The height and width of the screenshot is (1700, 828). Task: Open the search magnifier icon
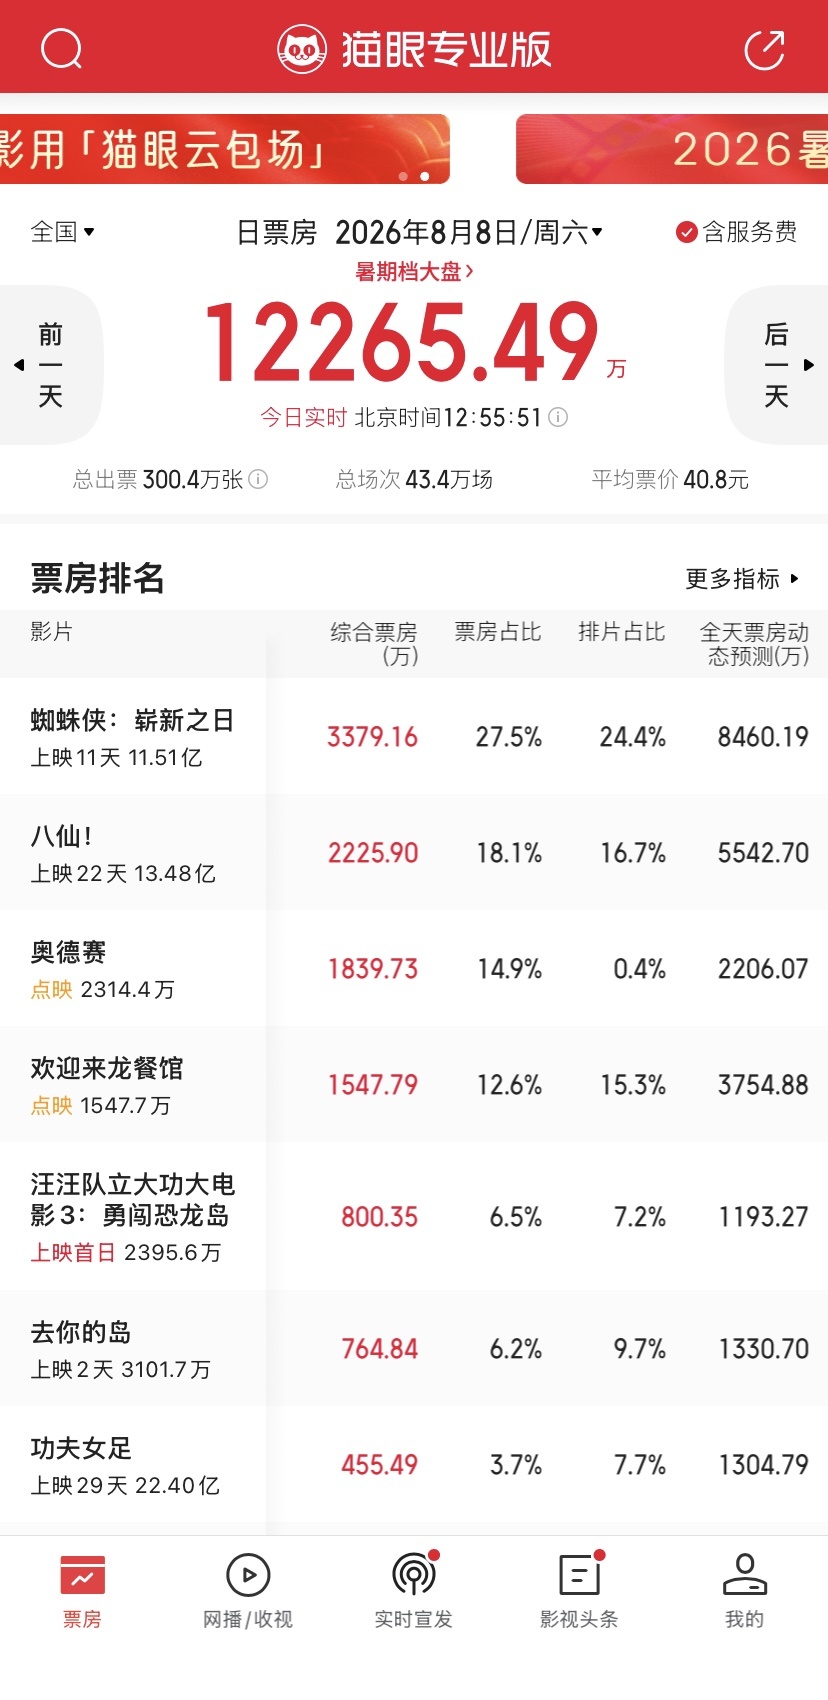(61, 48)
